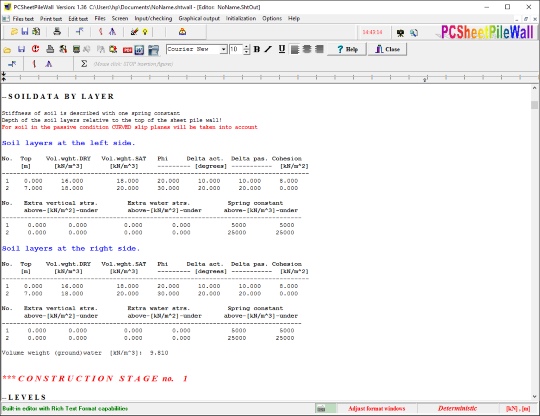Open the Options menu

(x=272, y=19)
